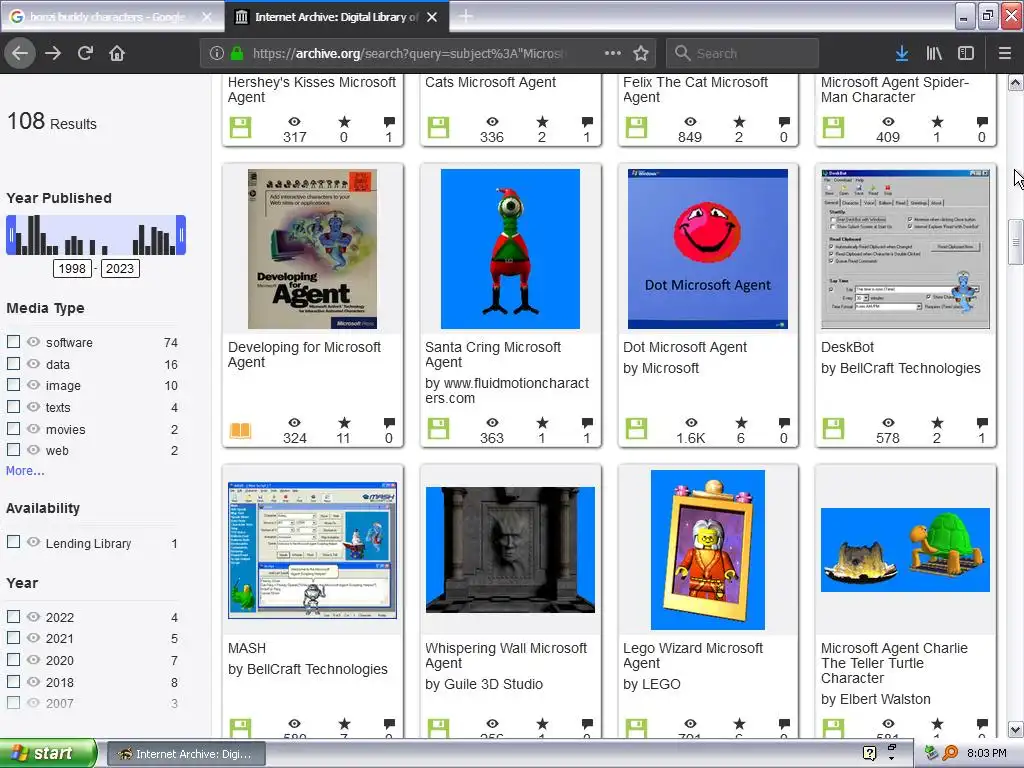Open a new browser tab
The width and height of the screenshot is (1024, 768).
pyautogui.click(x=466, y=16)
